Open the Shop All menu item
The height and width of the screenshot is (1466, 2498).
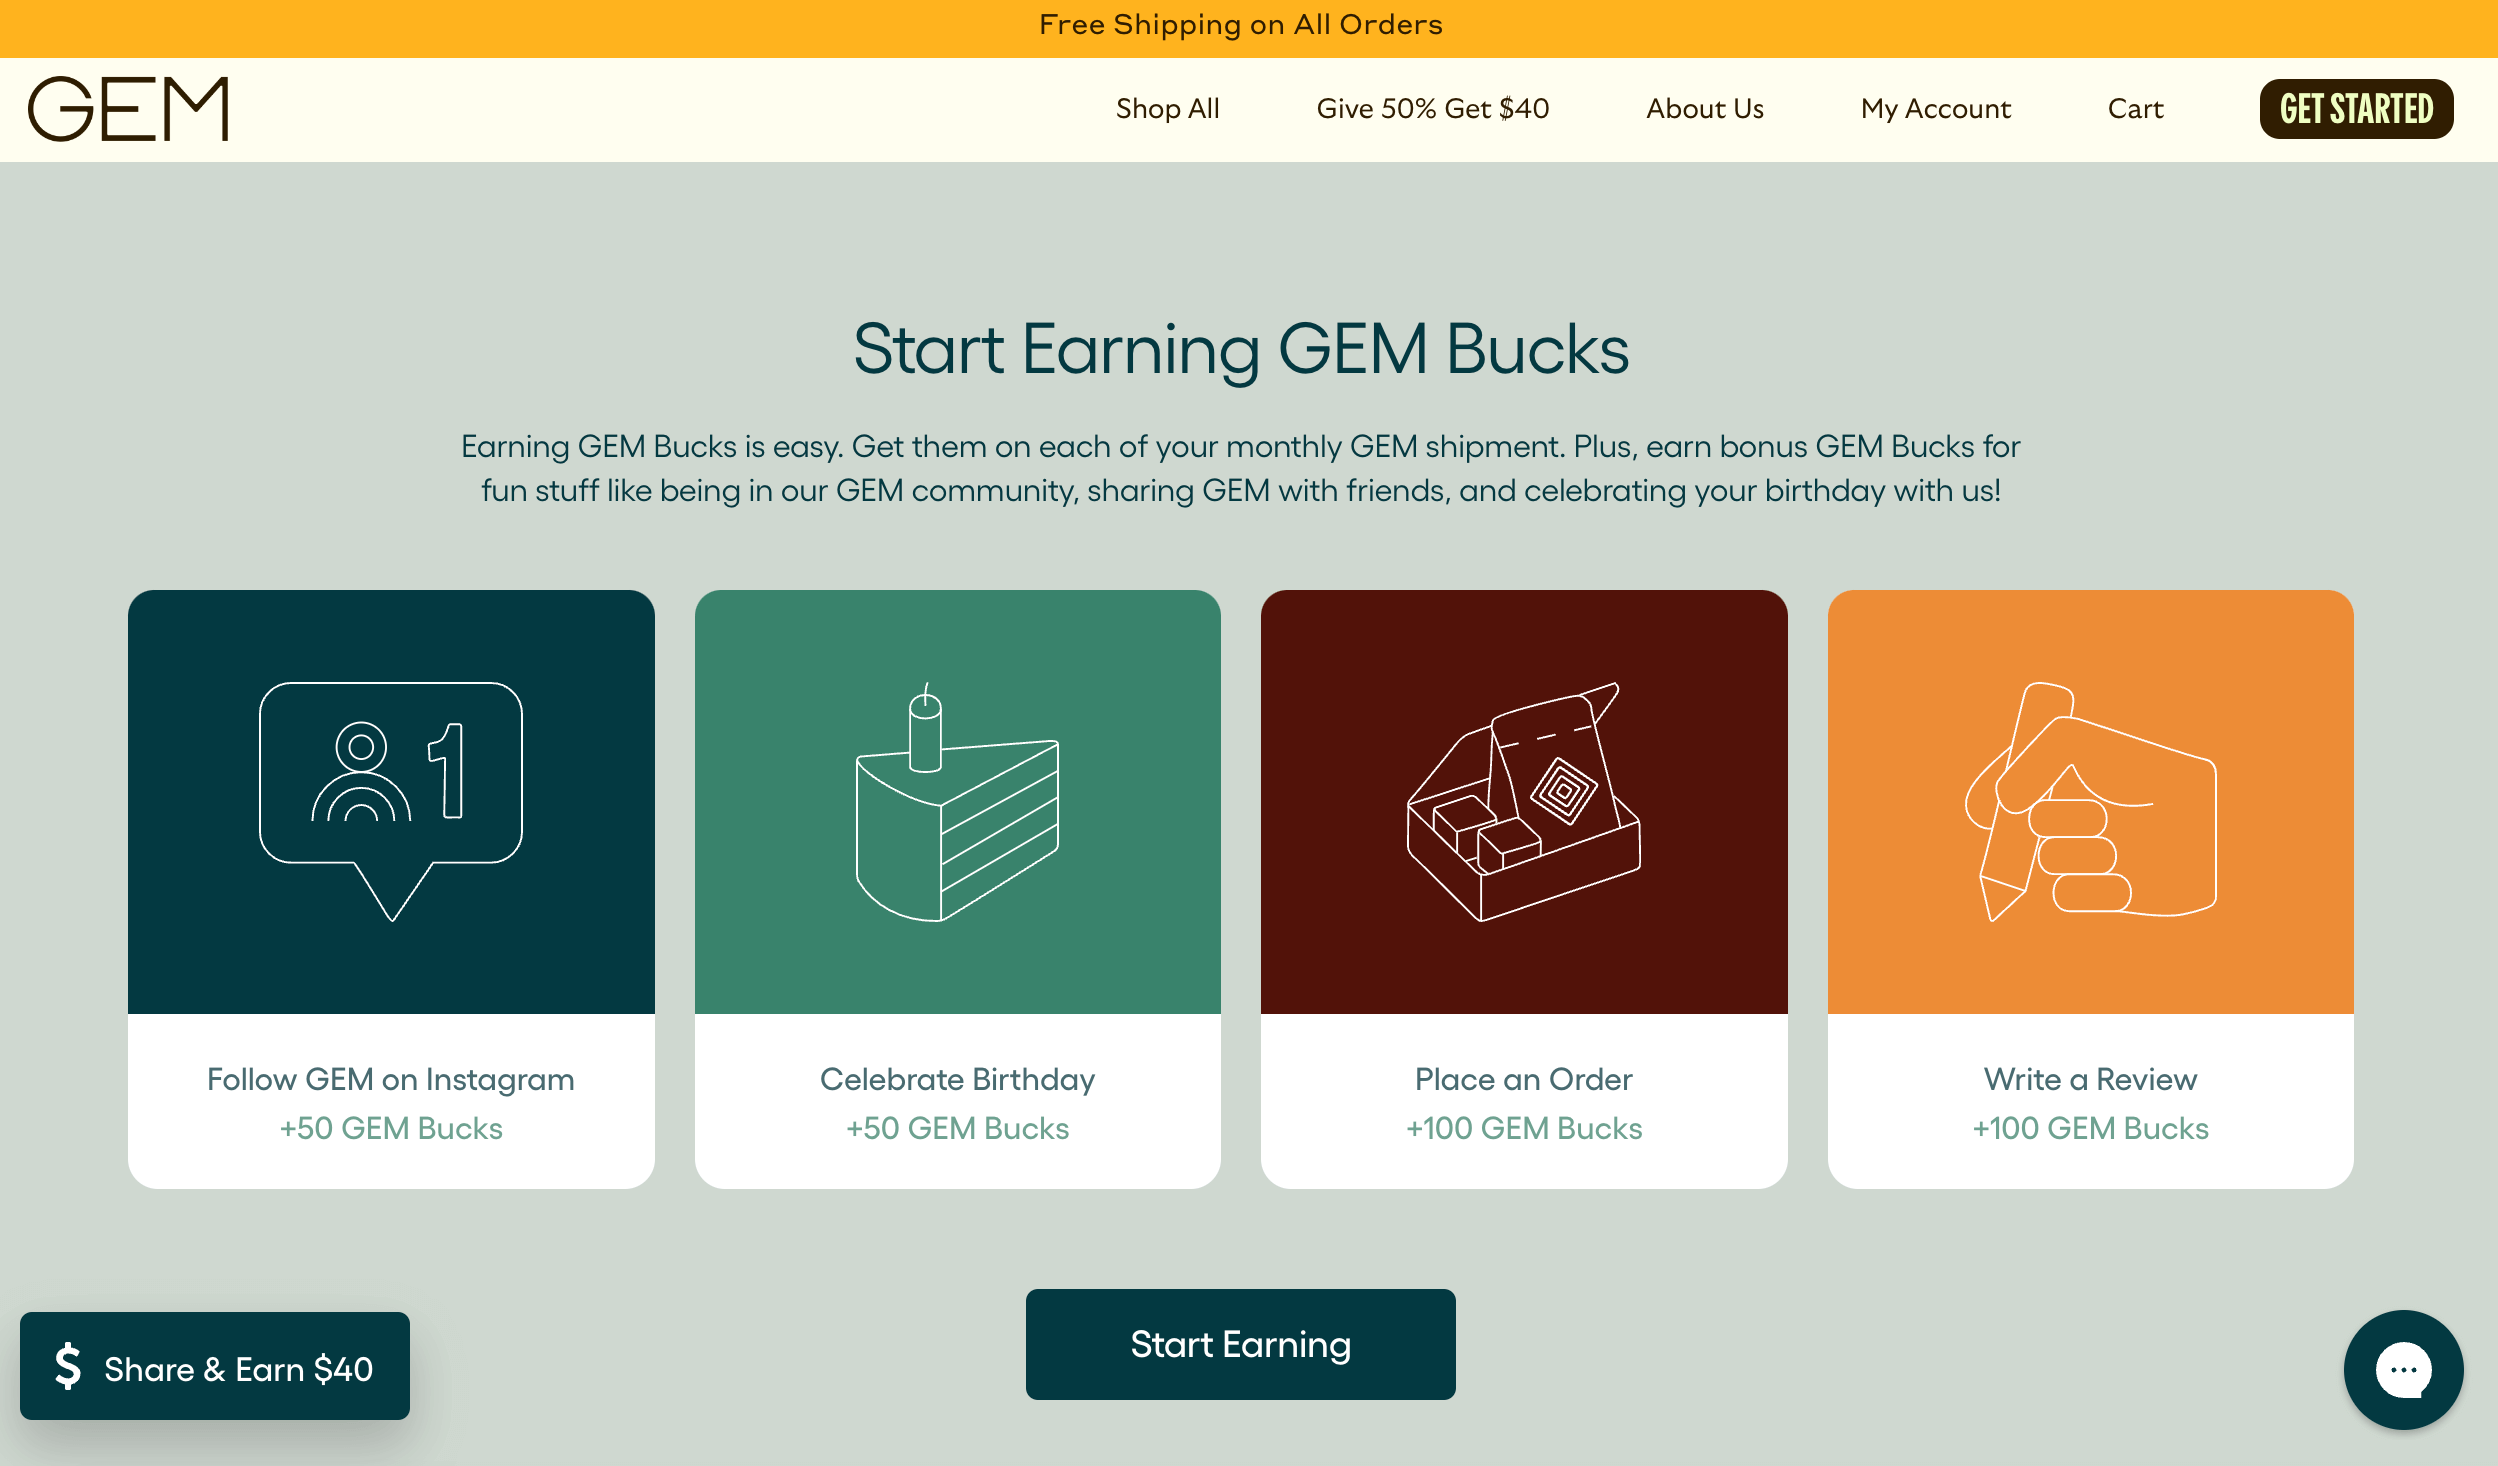click(x=1167, y=108)
